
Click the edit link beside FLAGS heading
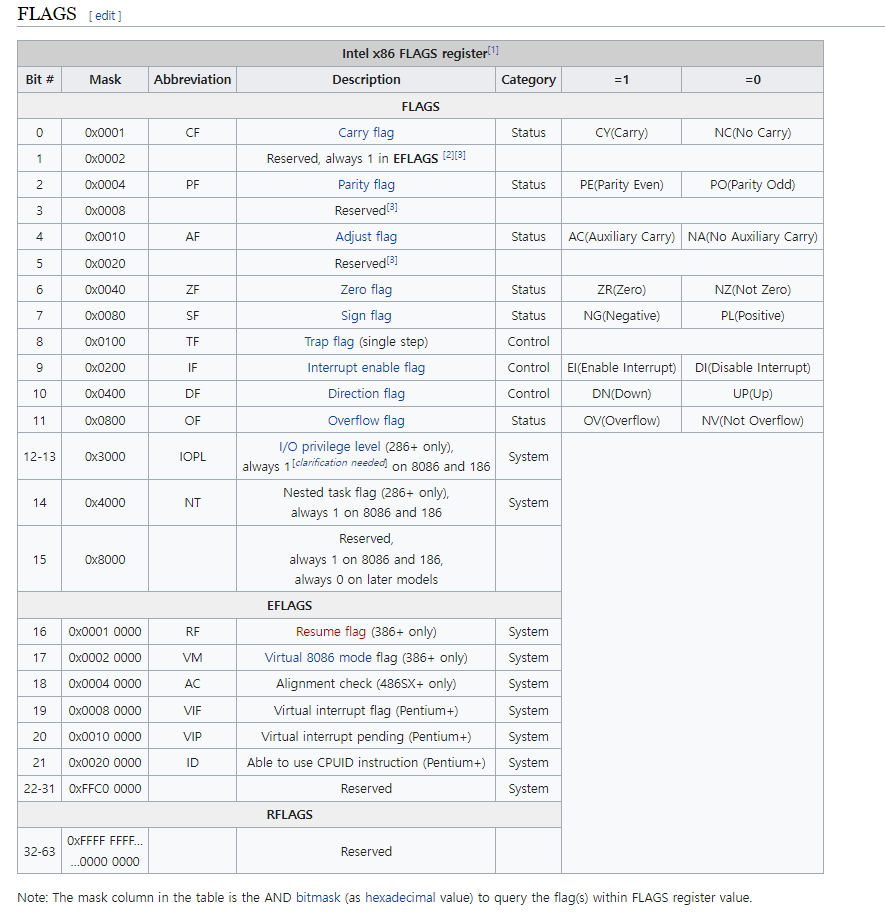(x=105, y=16)
